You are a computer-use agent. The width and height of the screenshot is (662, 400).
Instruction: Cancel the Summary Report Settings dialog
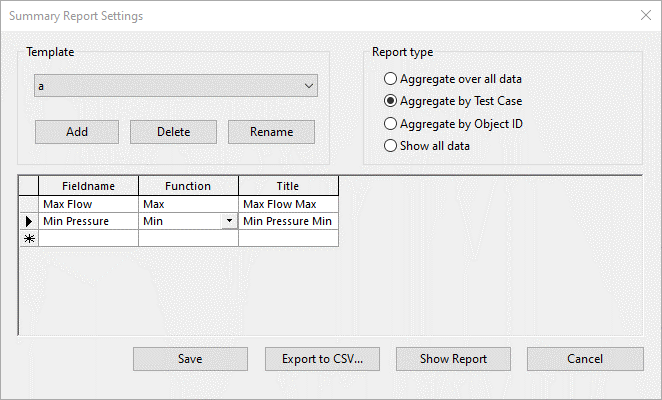coord(585,359)
